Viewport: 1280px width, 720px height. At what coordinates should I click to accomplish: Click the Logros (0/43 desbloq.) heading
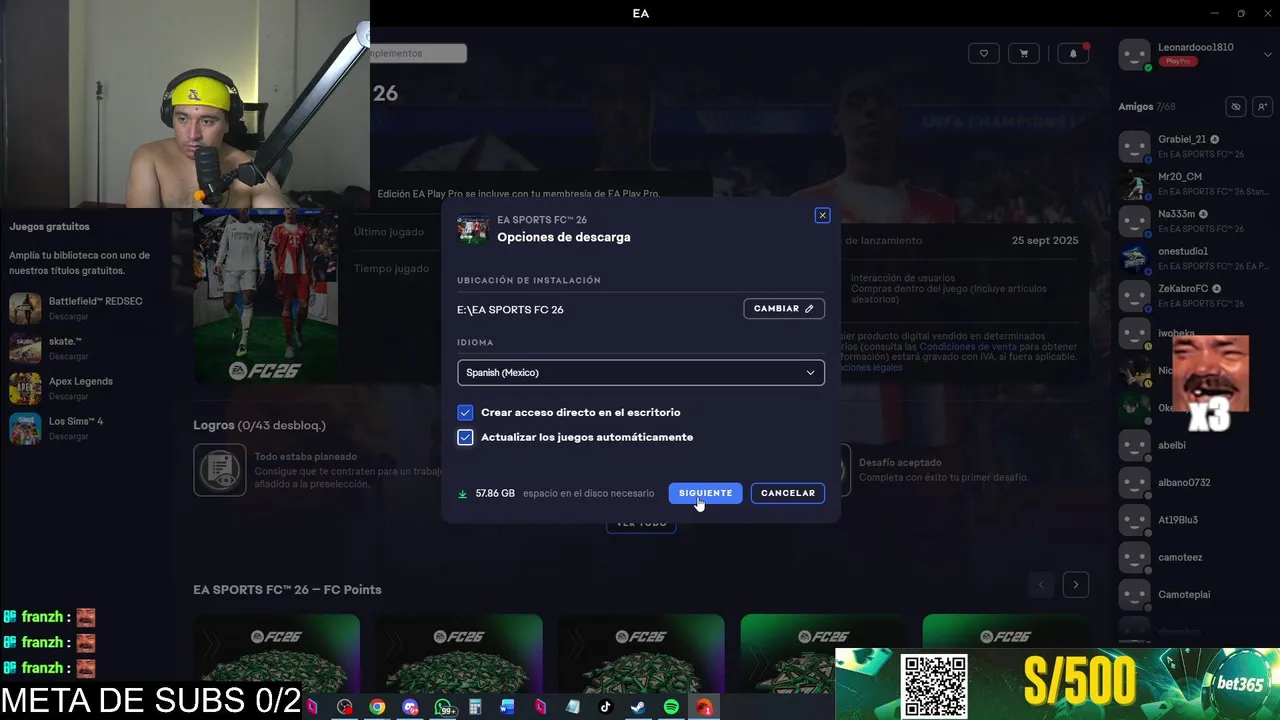[x=260, y=425]
